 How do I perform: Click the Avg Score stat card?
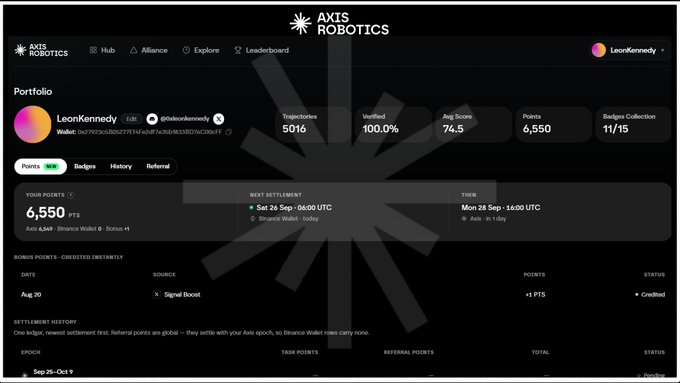click(473, 124)
